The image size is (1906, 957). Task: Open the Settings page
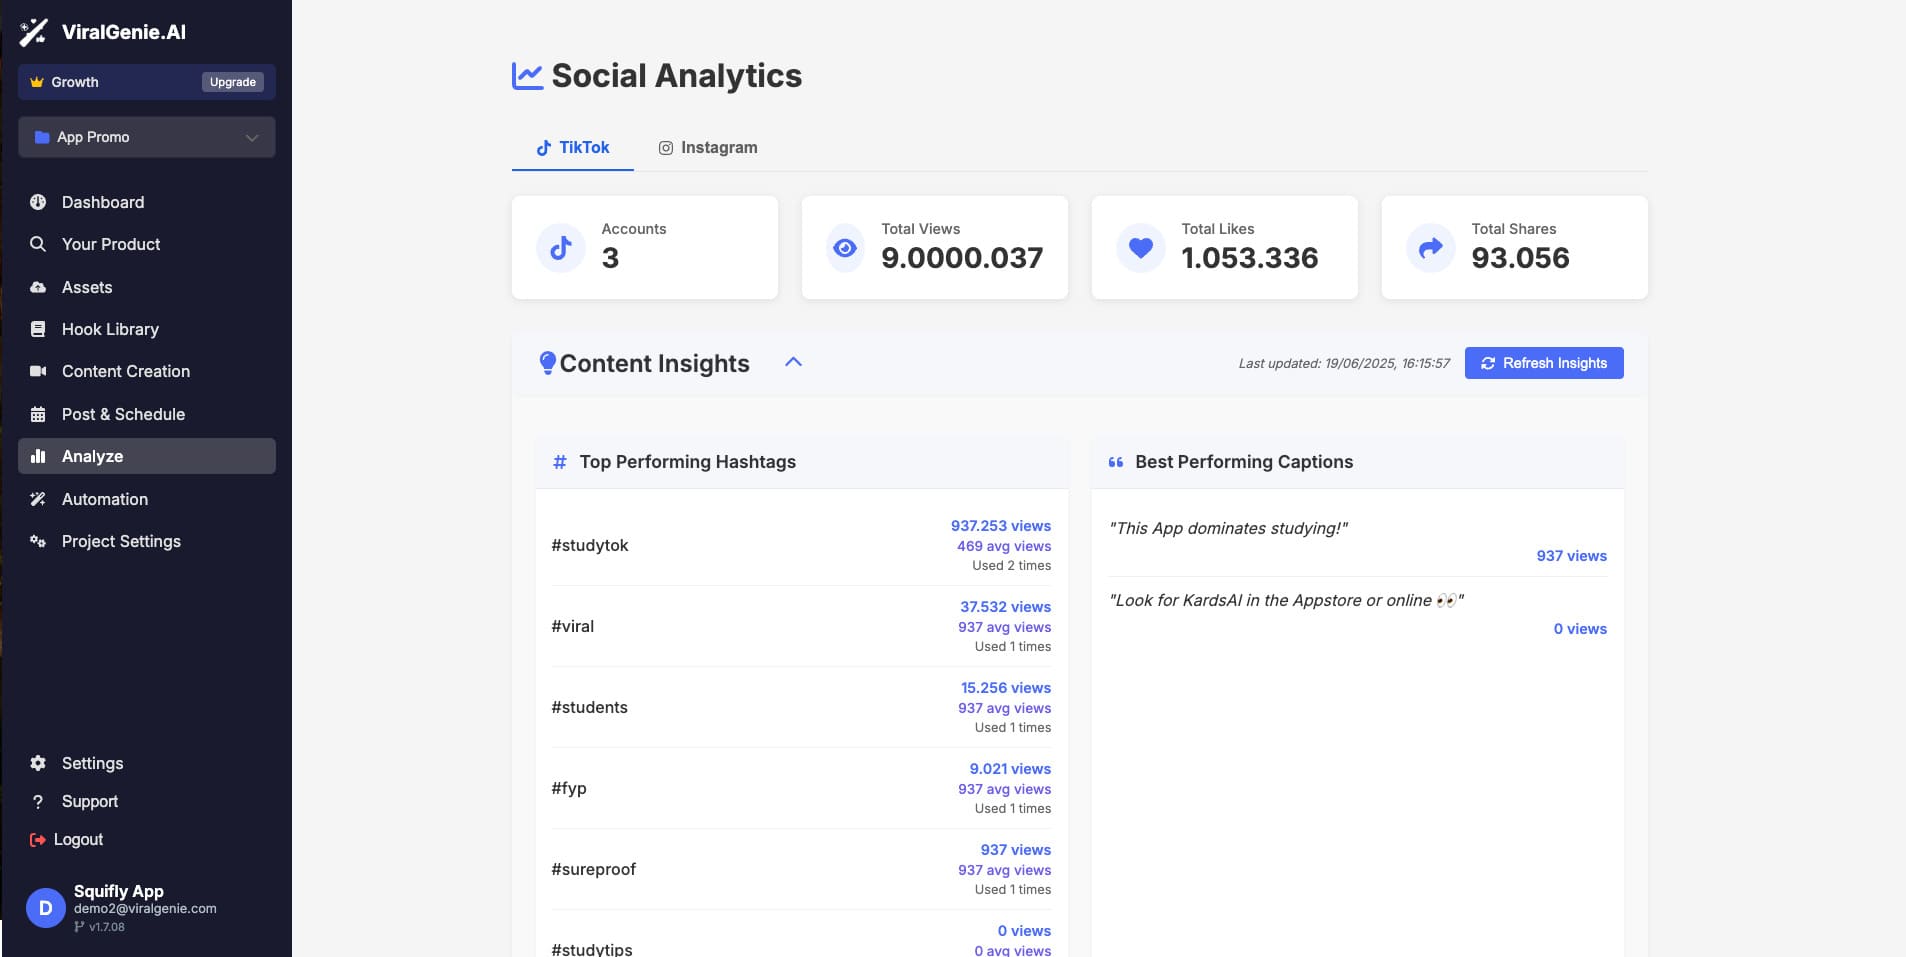coord(91,763)
